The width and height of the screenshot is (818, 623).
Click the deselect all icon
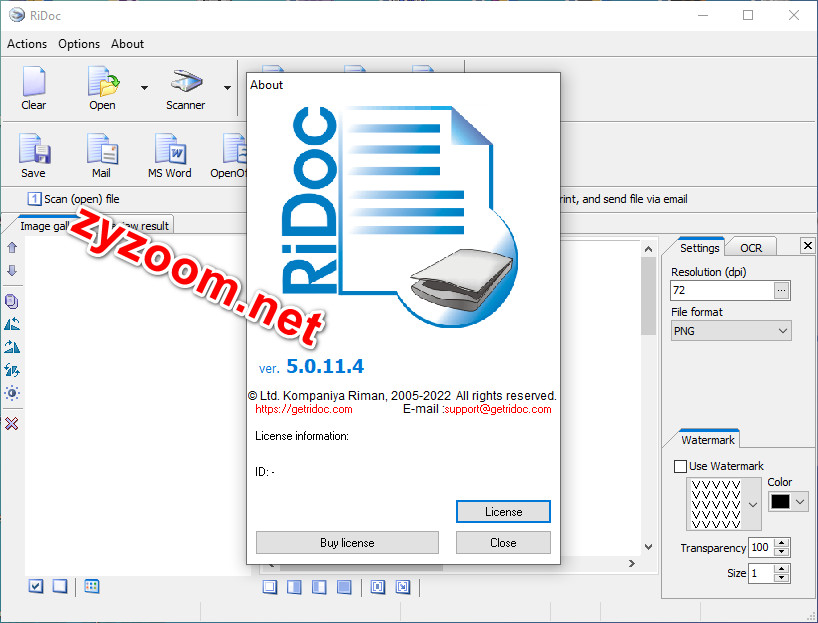click(60, 586)
